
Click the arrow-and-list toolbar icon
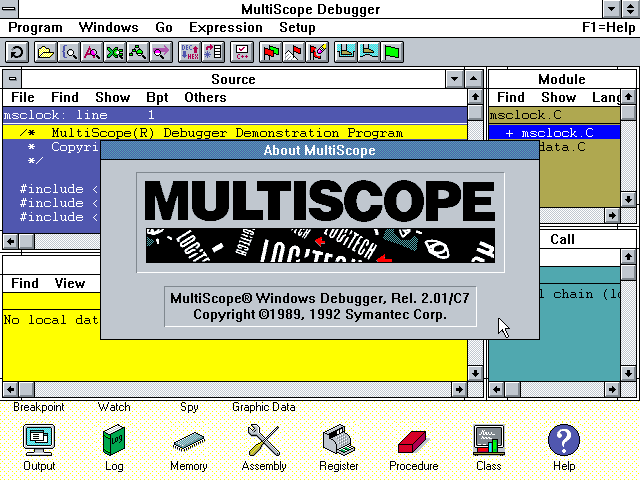[213, 52]
